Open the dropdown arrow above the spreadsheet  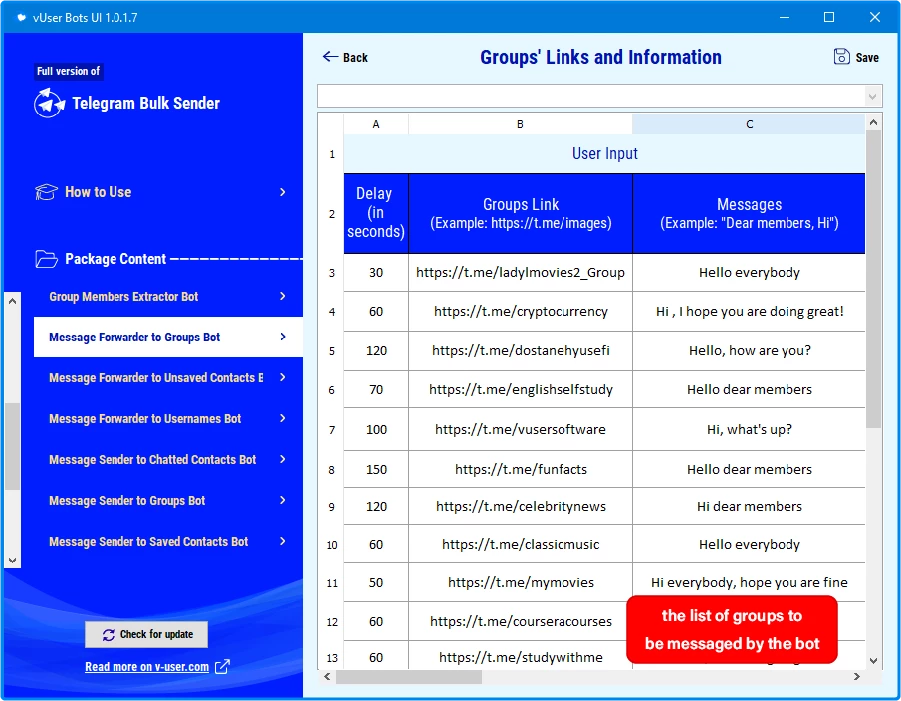[872, 97]
